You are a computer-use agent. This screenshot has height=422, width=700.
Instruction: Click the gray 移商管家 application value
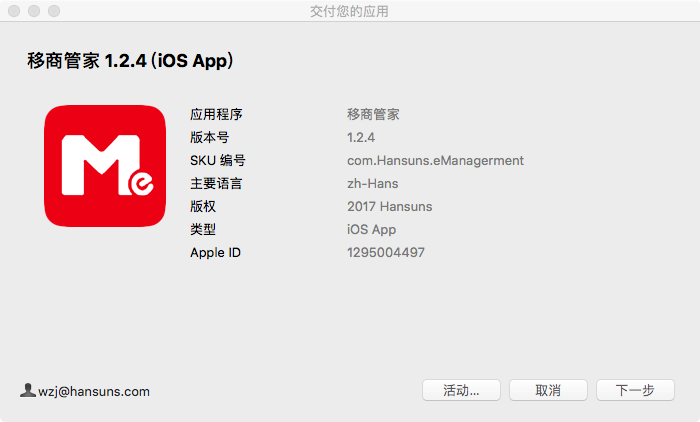(x=373, y=114)
